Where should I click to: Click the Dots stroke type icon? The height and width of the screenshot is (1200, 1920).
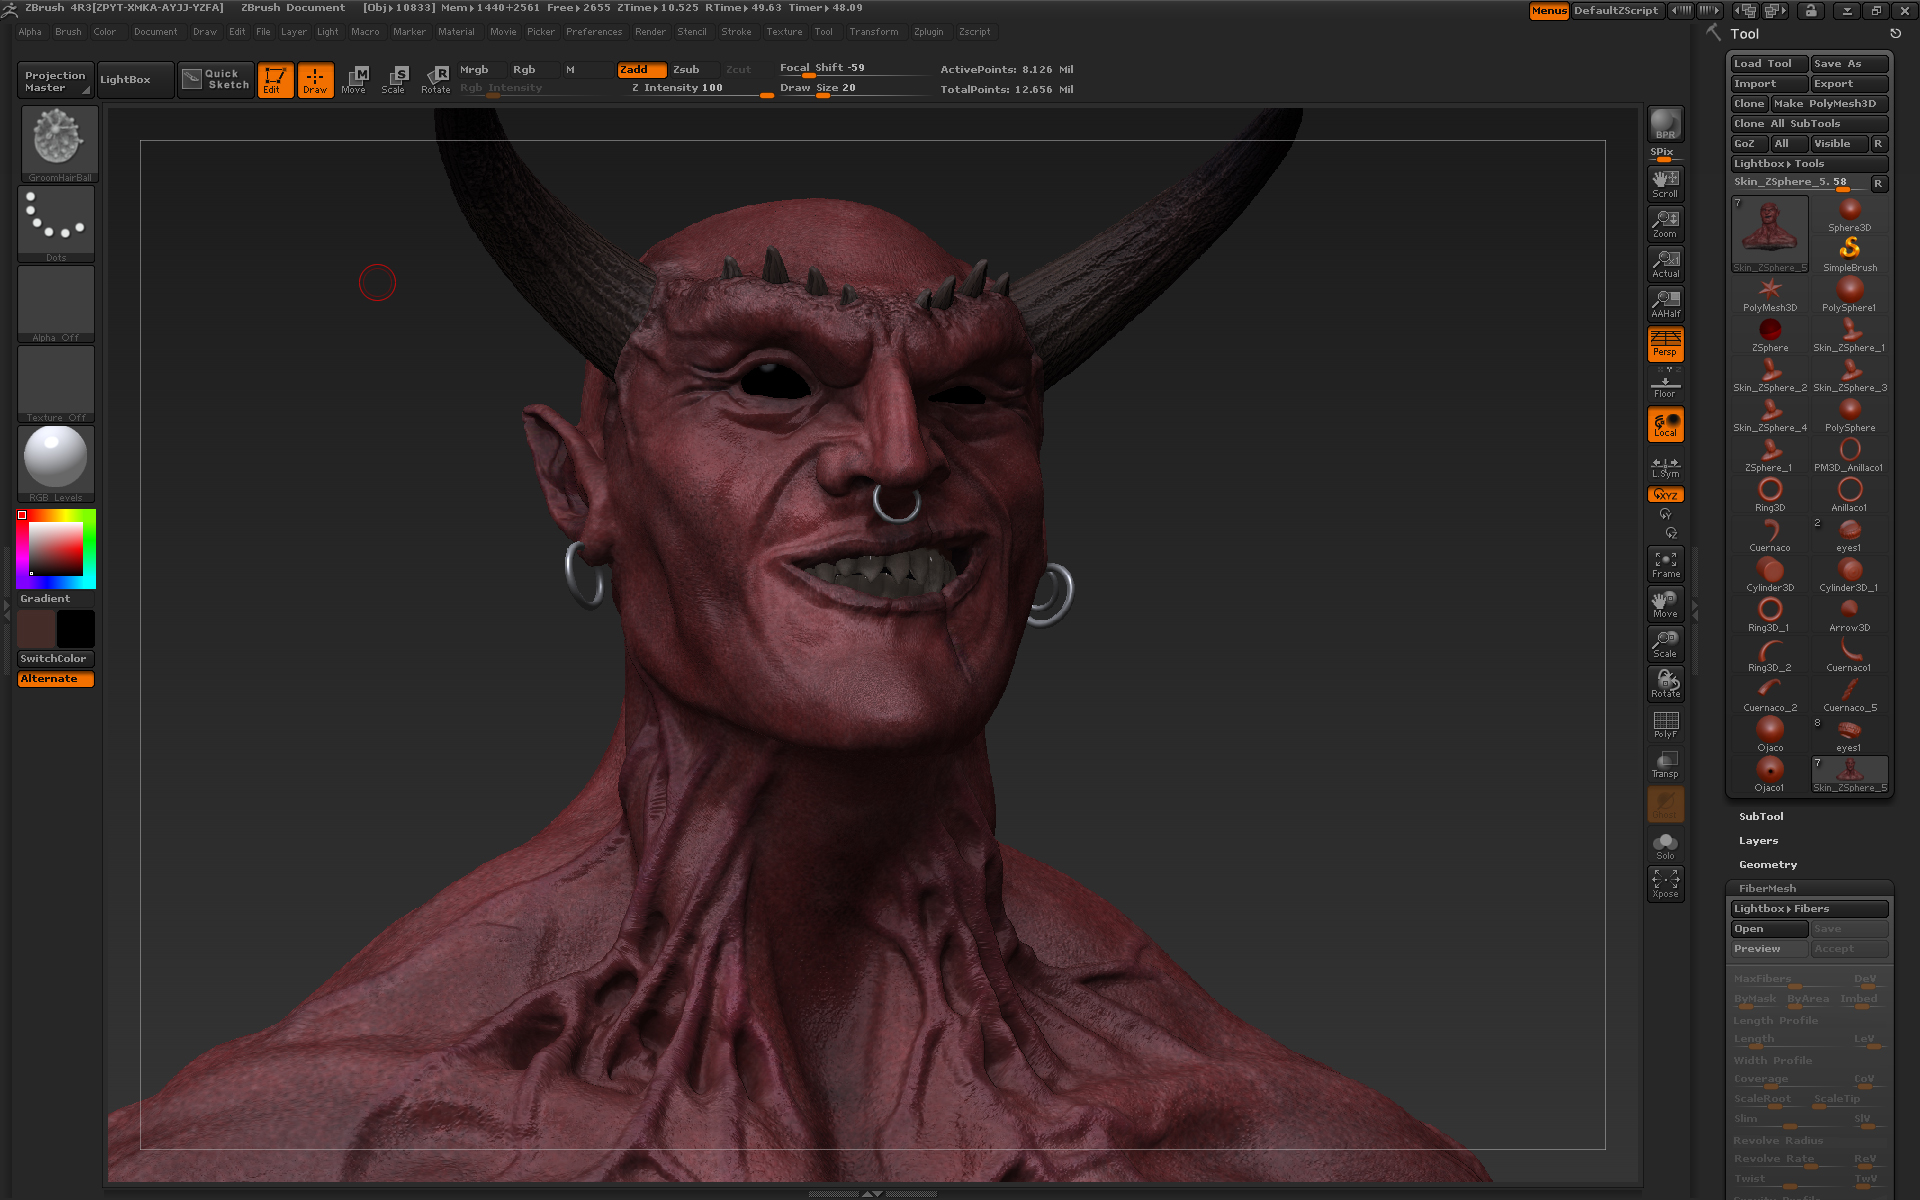pos(56,221)
